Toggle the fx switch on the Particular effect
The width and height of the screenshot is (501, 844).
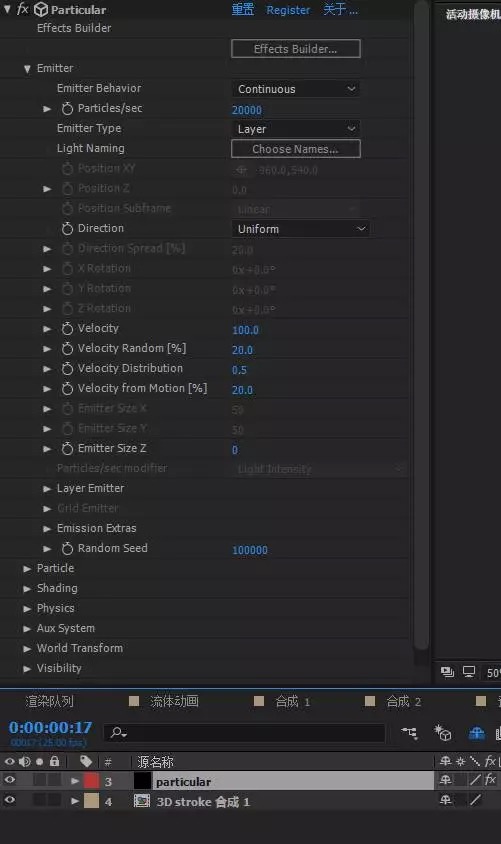[23, 9]
